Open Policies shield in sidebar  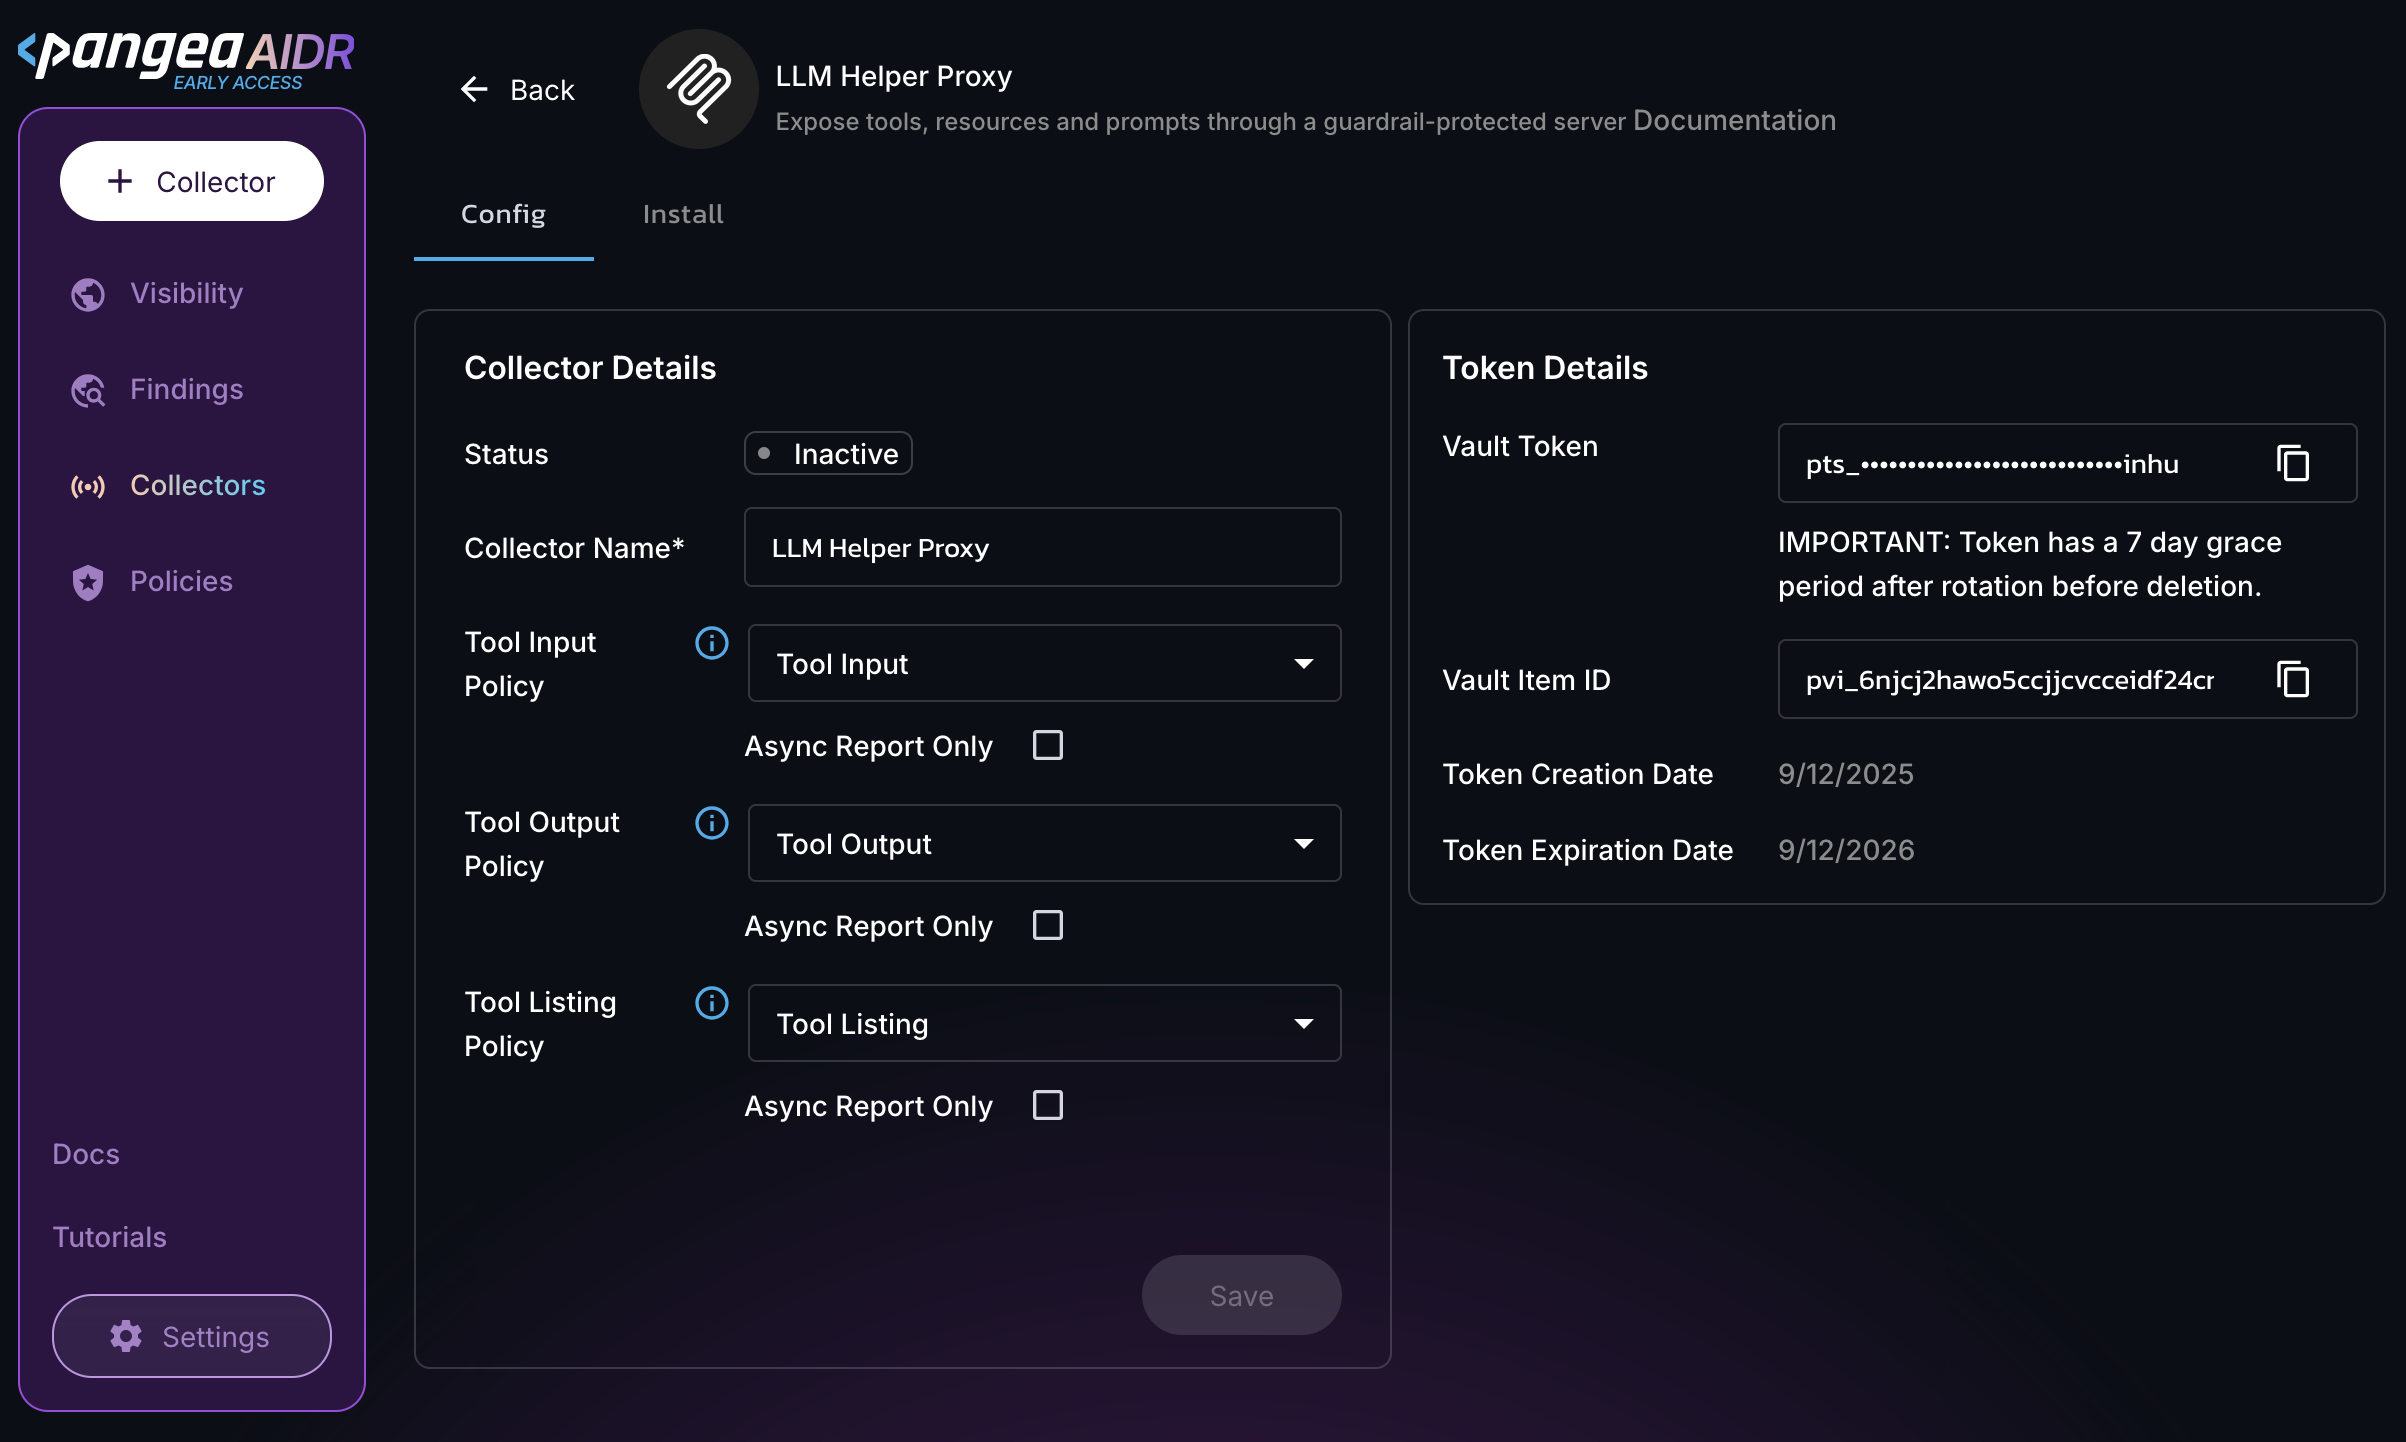pos(88,582)
